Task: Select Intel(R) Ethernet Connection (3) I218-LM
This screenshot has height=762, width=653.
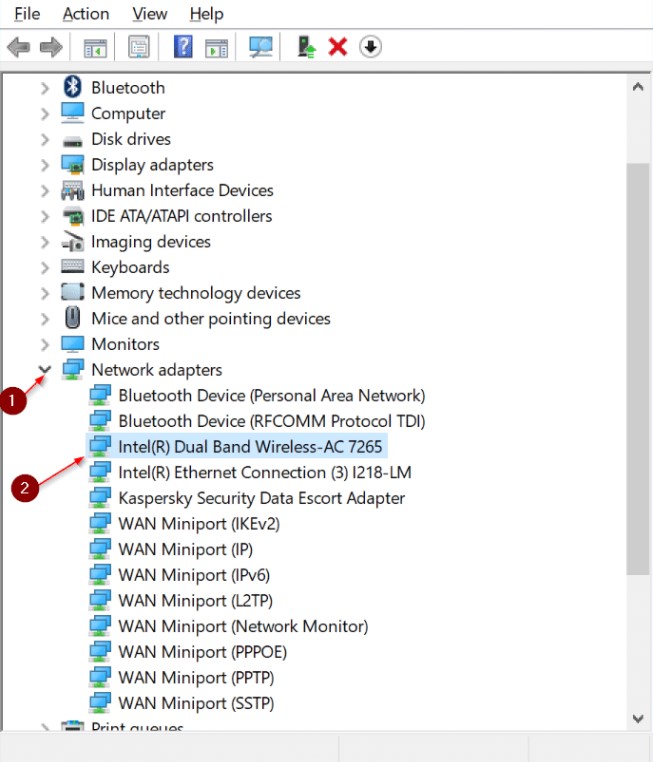Action: pos(265,472)
